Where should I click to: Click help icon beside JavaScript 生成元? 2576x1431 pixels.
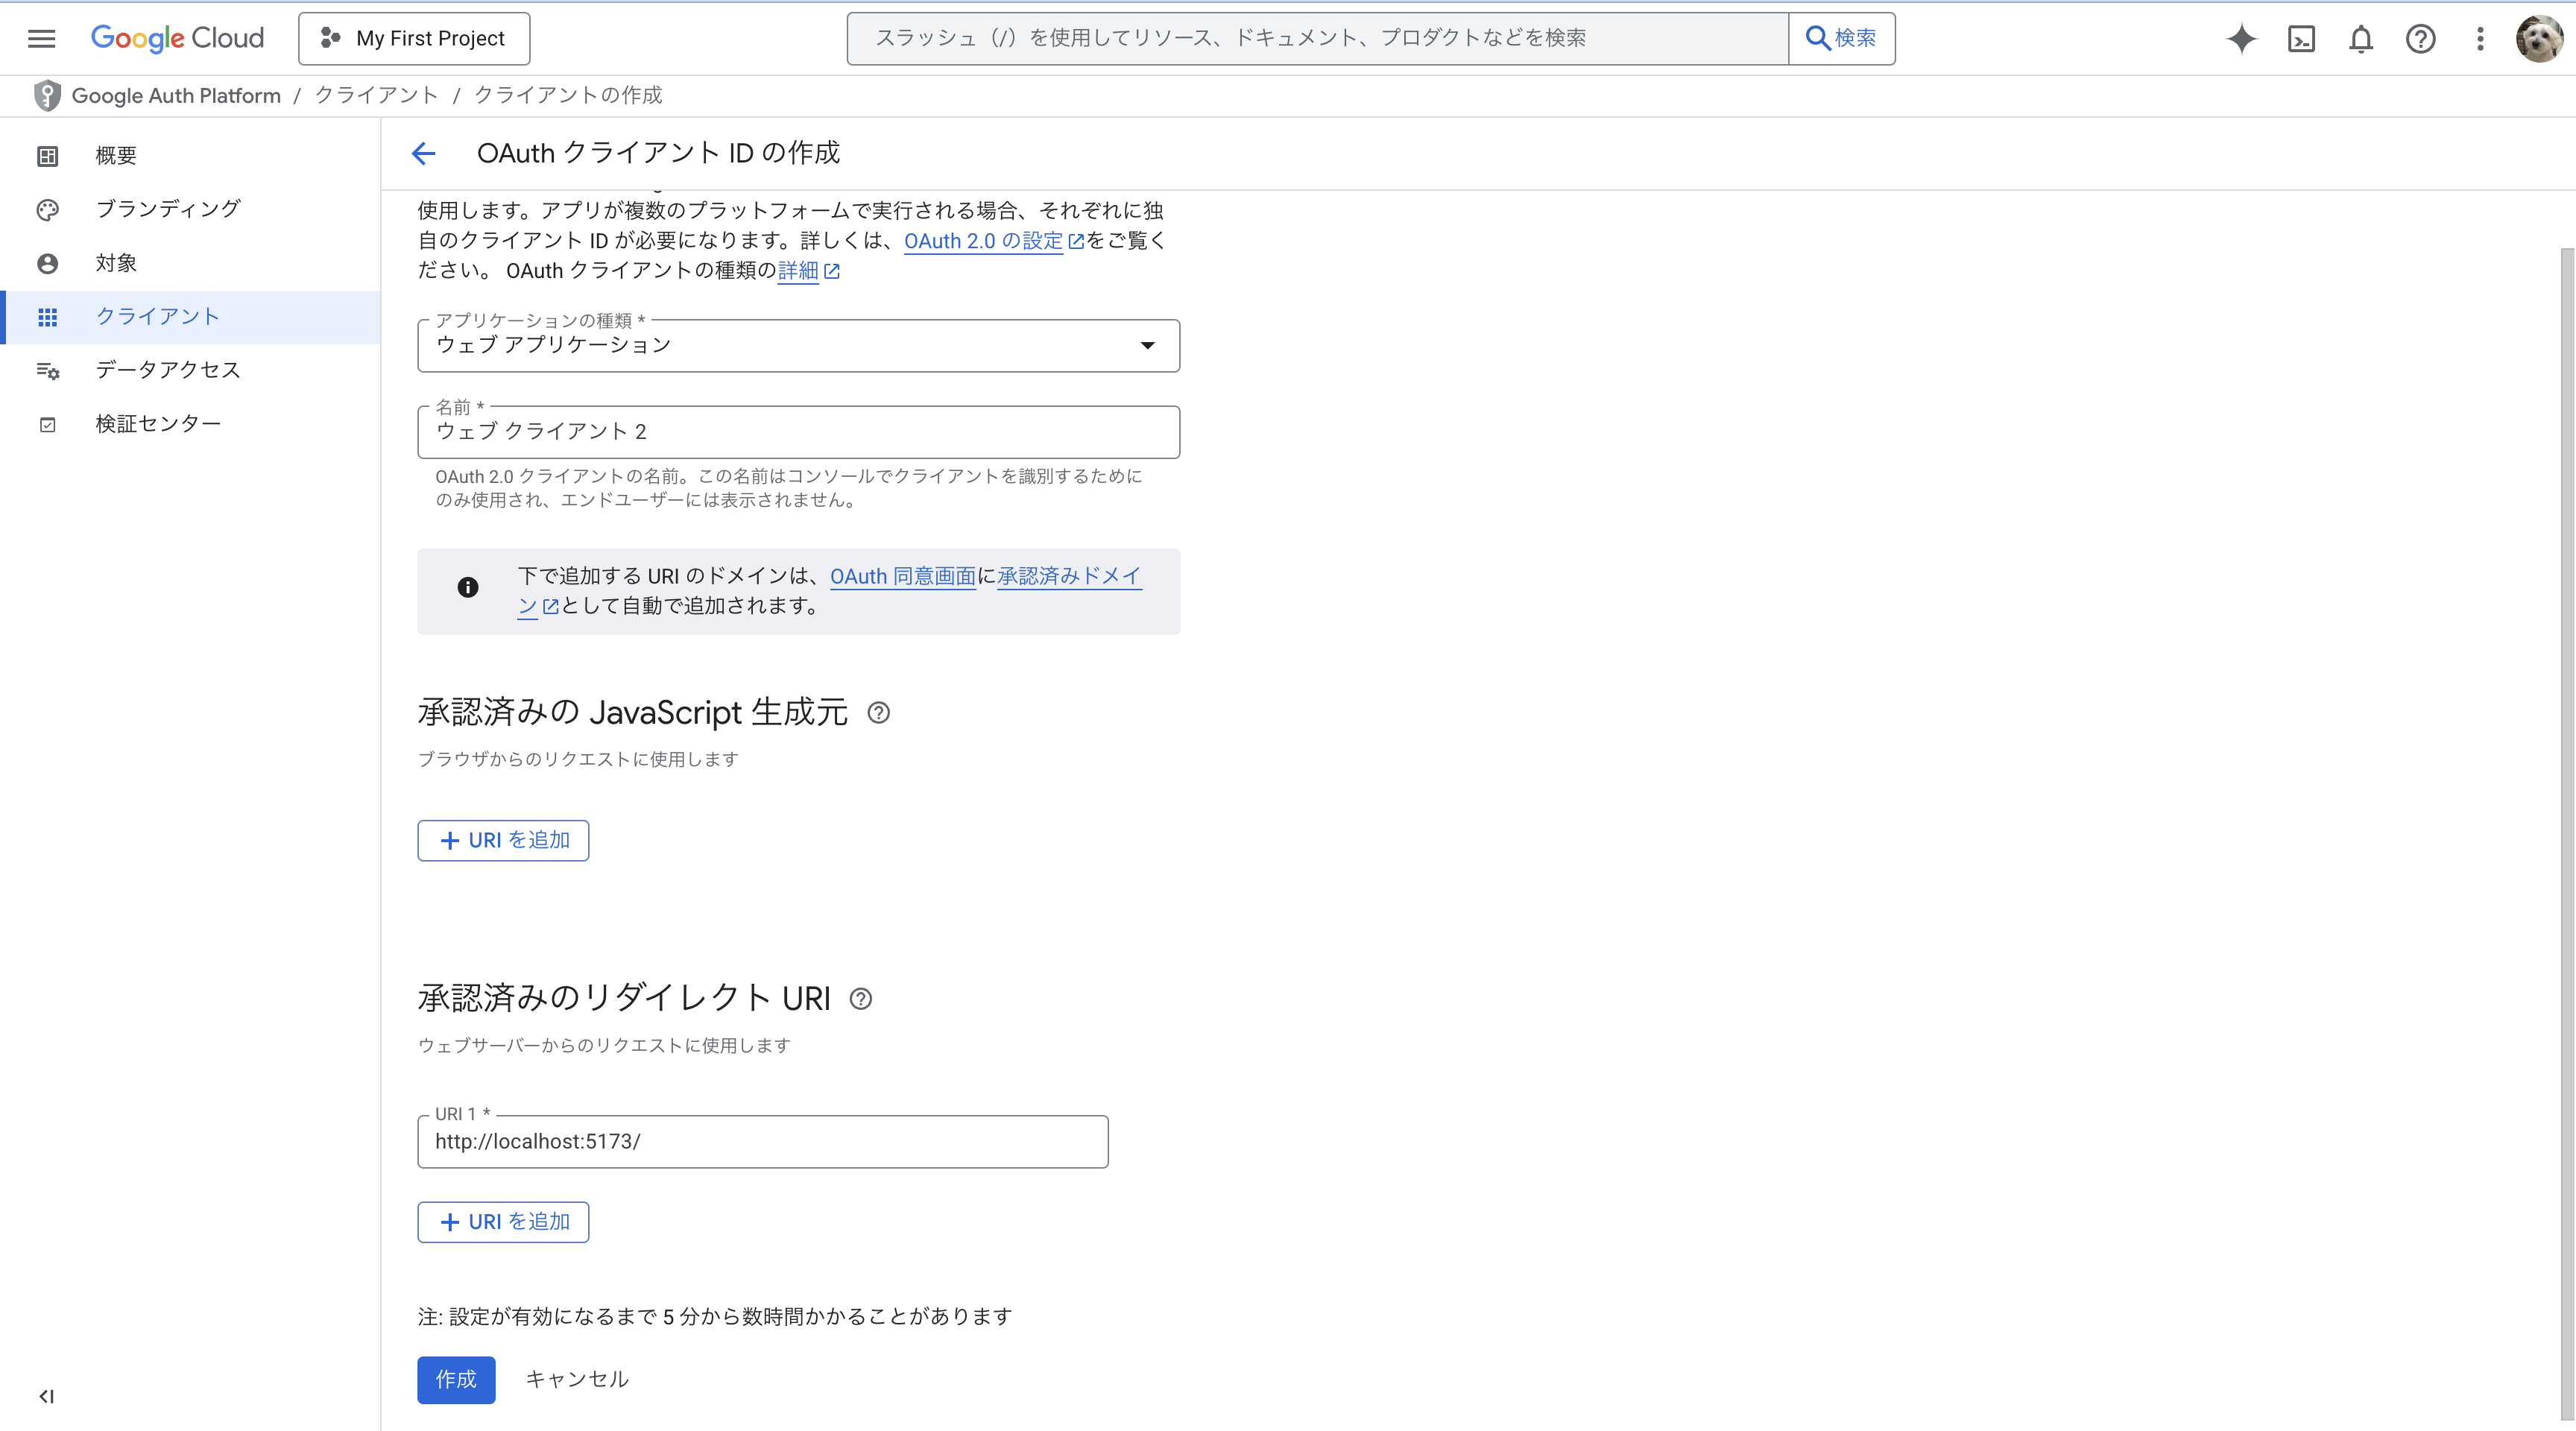coord(878,713)
